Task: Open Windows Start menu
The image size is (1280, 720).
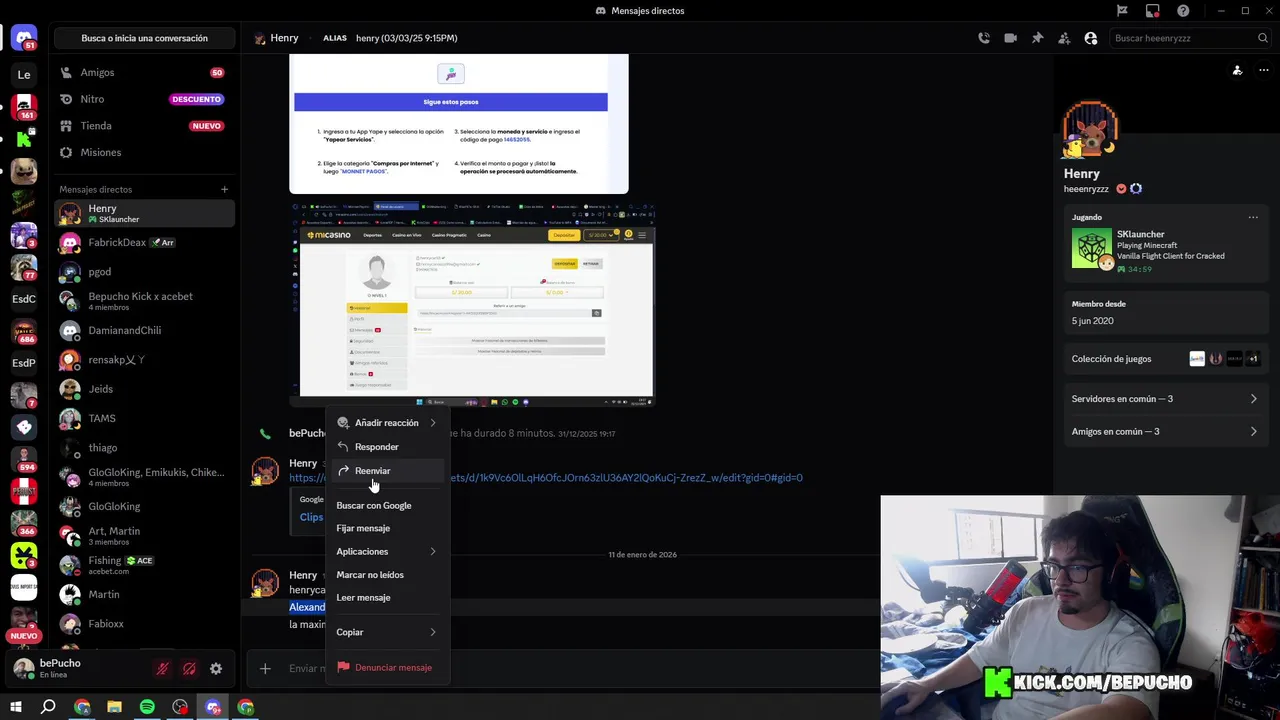Action: [x=15, y=707]
